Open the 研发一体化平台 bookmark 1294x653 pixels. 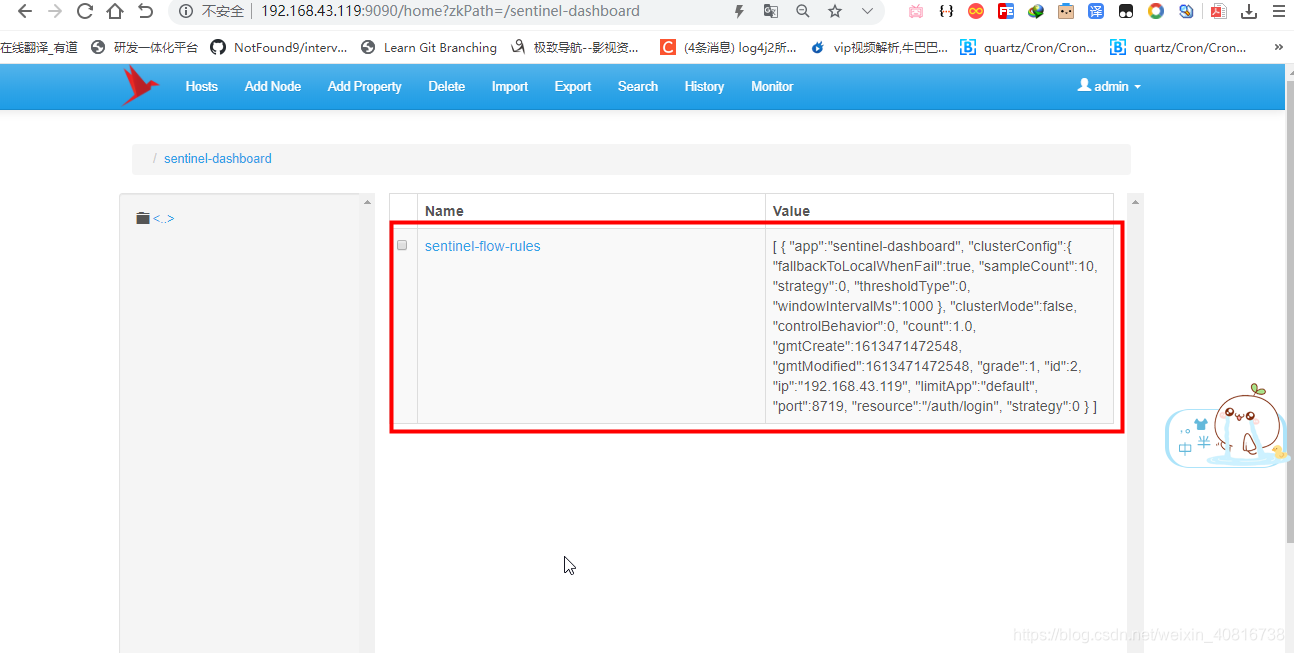[x=144, y=47]
